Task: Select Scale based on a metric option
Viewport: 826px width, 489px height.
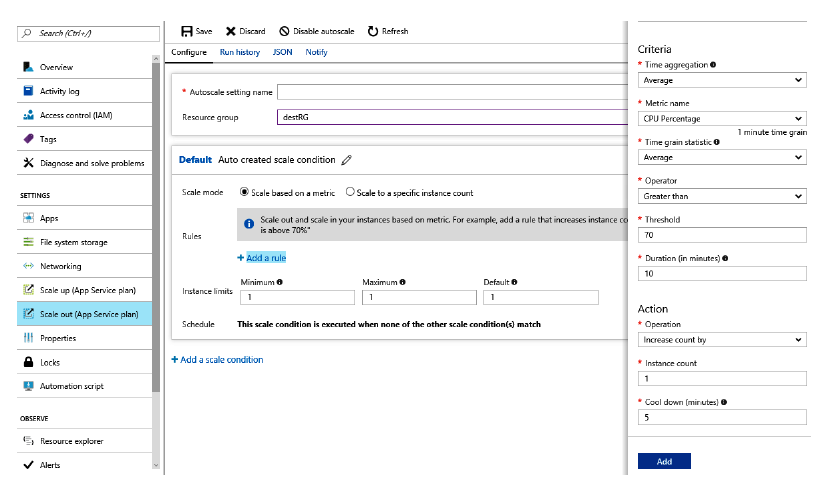Action: pyautogui.click(x=245, y=192)
